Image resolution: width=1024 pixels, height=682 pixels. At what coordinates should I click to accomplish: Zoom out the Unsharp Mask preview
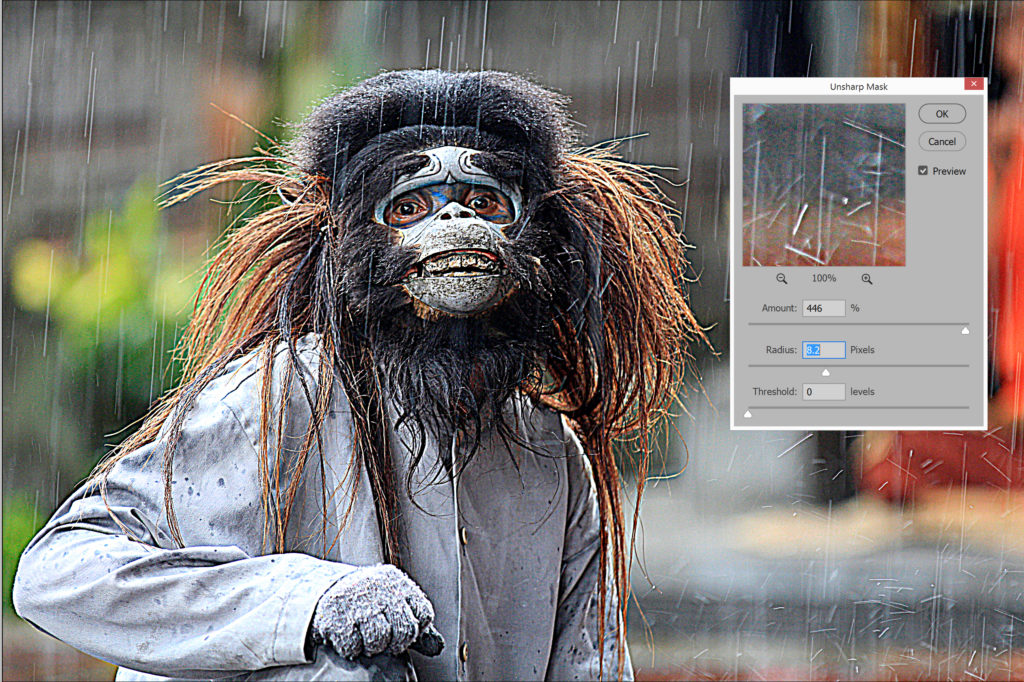click(782, 279)
